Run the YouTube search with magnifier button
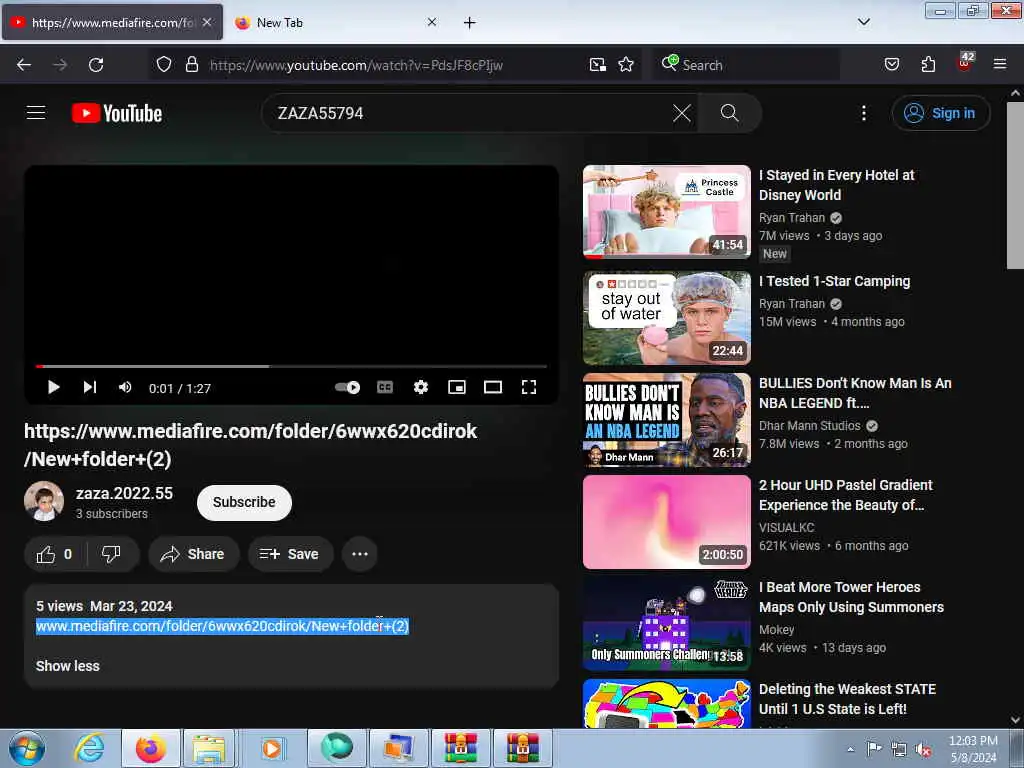The height and width of the screenshot is (768, 1024). 729,113
